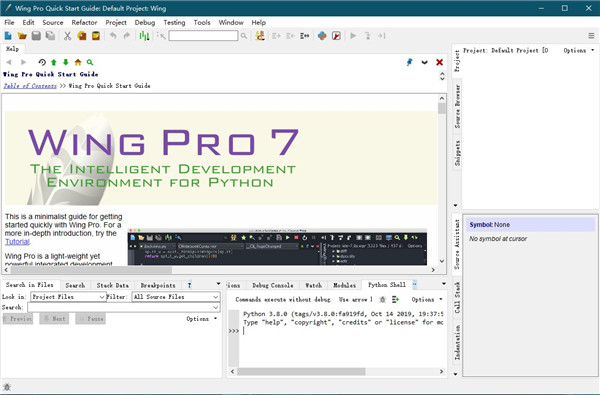Undo the last edit via toolbar arrow
Screen dimensions: 600x395
click(113, 36)
